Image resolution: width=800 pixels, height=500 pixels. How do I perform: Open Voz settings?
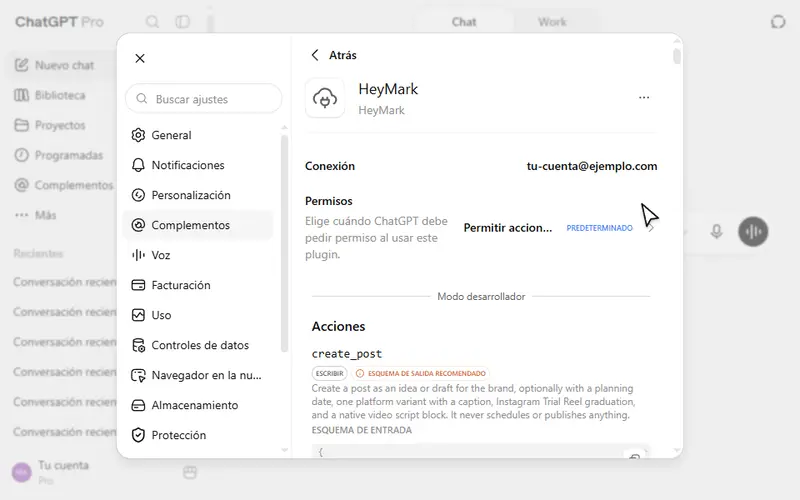pyautogui.click(x=198, y=255)
